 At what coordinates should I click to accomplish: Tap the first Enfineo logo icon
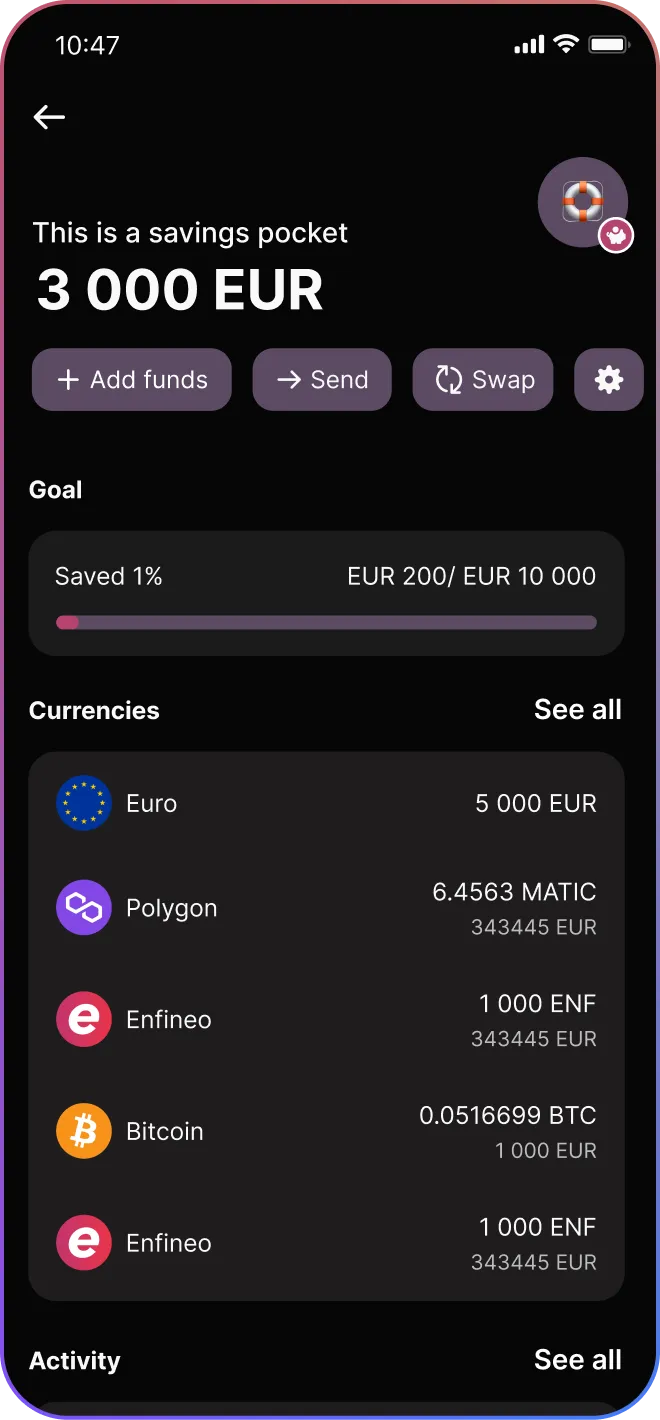pyautogui.click(x=83, y=1020)
